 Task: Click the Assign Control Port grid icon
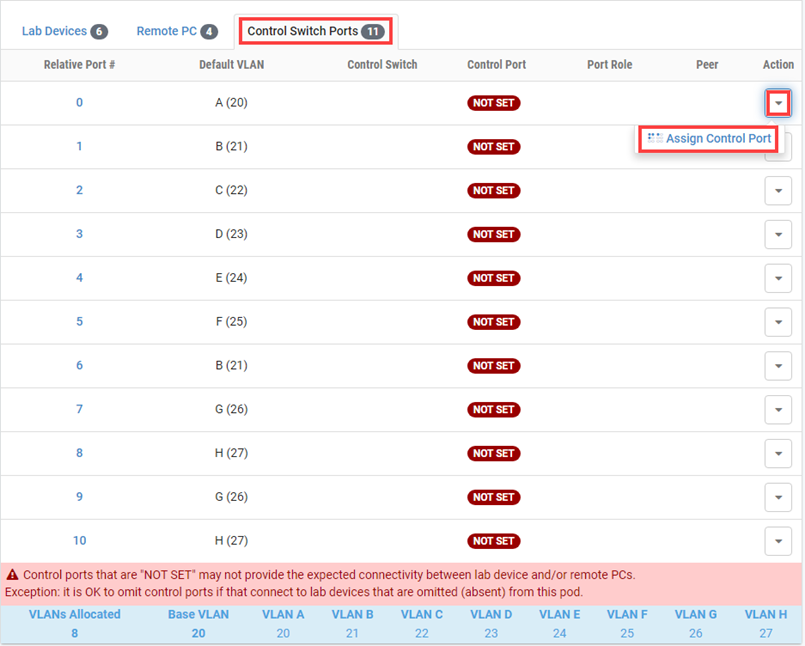655,139
